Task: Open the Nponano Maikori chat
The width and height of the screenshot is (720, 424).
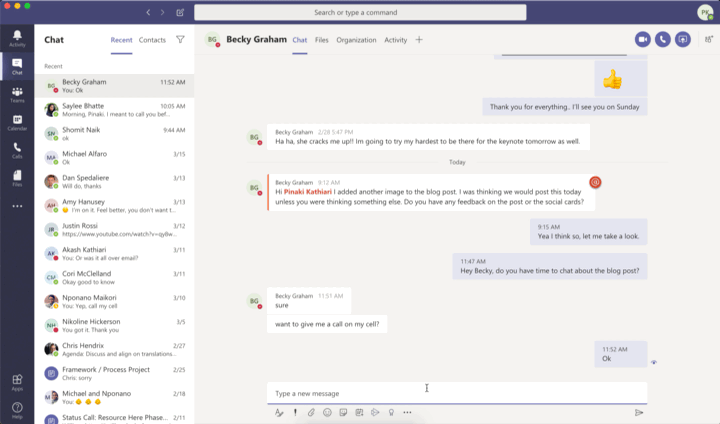Action: (x=114, y=301)
